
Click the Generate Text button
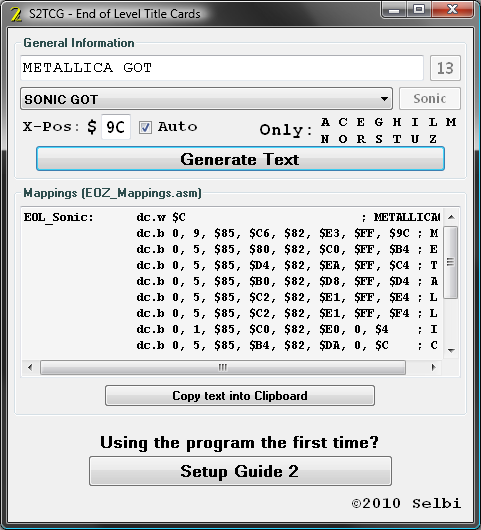(240, 159)
